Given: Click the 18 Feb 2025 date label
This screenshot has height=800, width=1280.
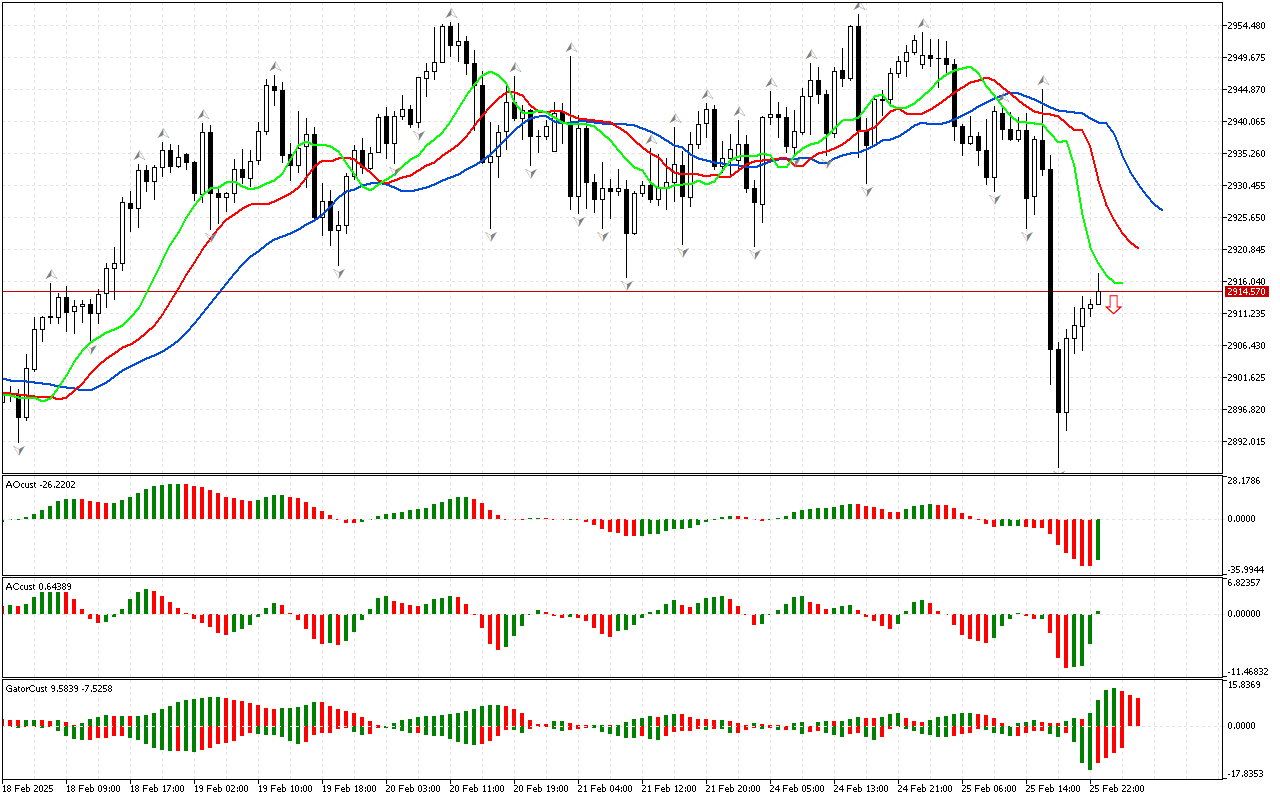Looking at the screenshot, I should (x=27, y=789).
